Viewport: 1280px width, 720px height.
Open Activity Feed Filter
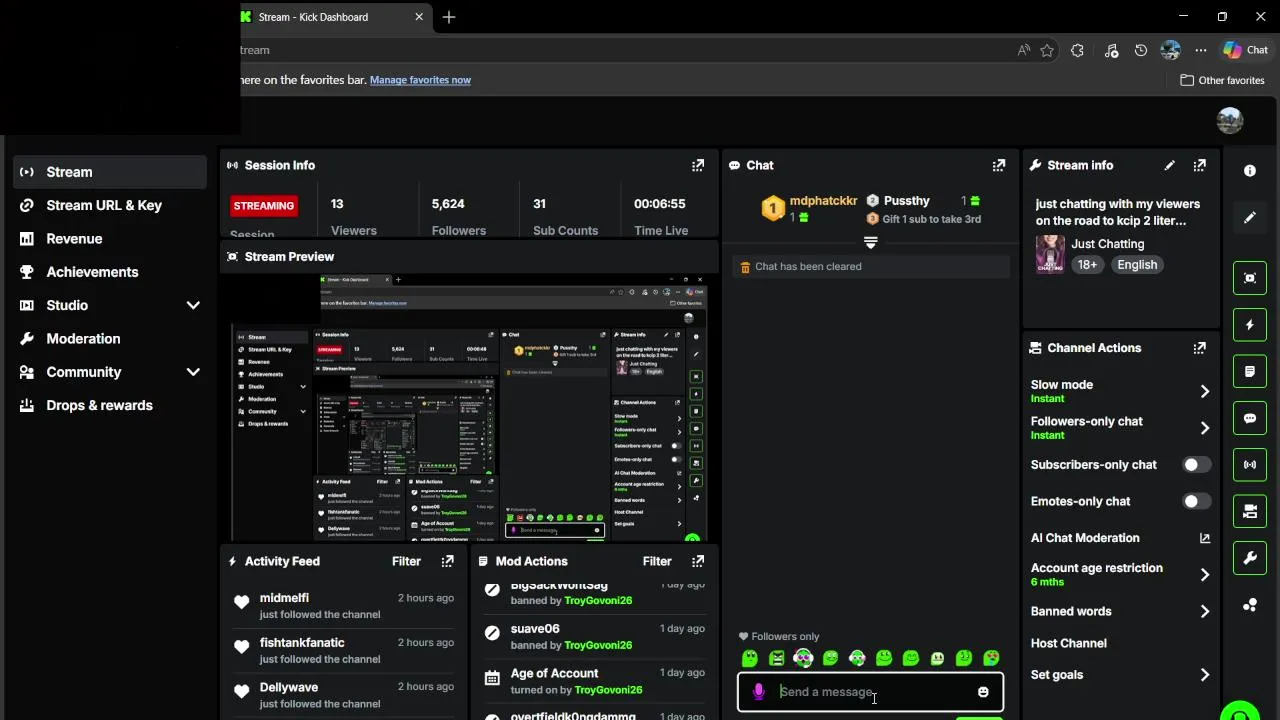pos(406,561)
